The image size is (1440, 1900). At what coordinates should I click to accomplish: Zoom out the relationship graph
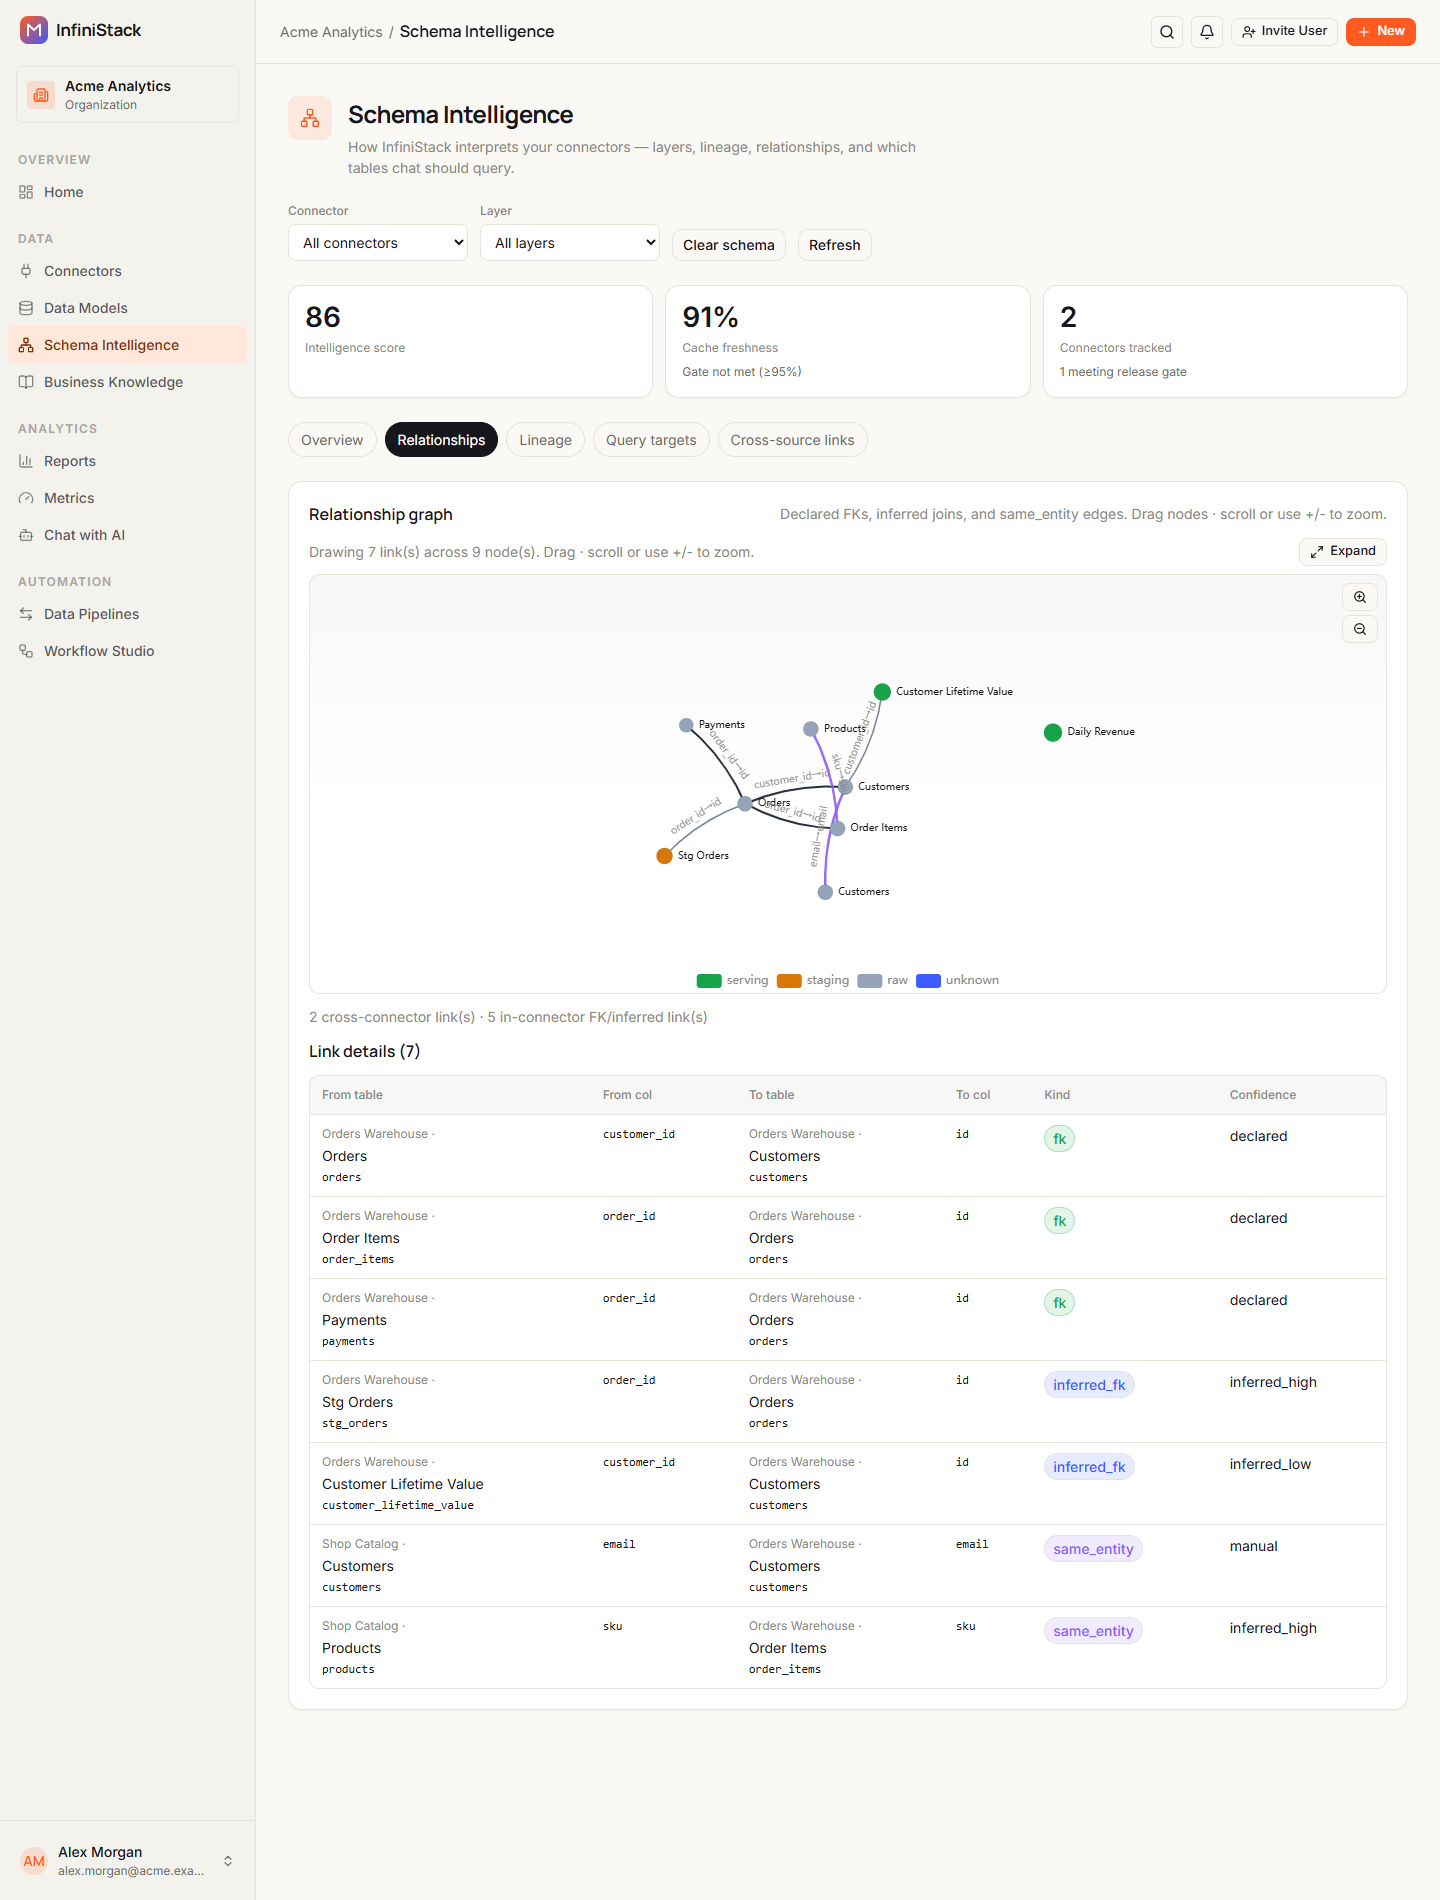pyautogui.click(x=1360, y=629)
